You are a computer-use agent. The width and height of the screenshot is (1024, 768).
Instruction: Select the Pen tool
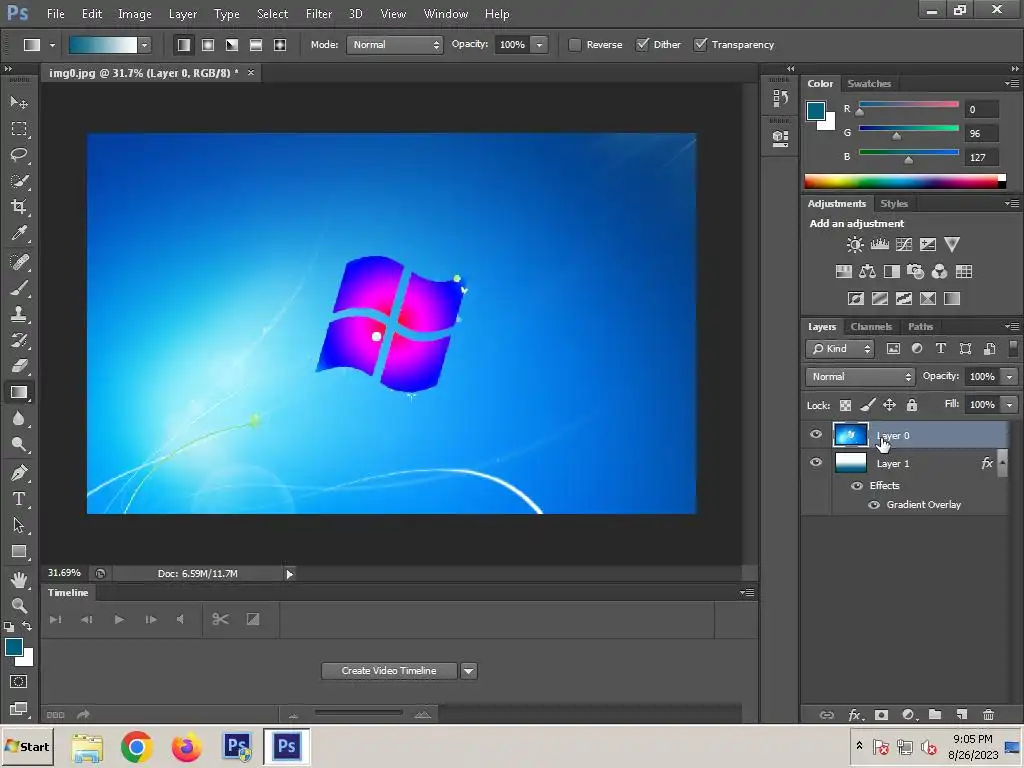[19, 473]
